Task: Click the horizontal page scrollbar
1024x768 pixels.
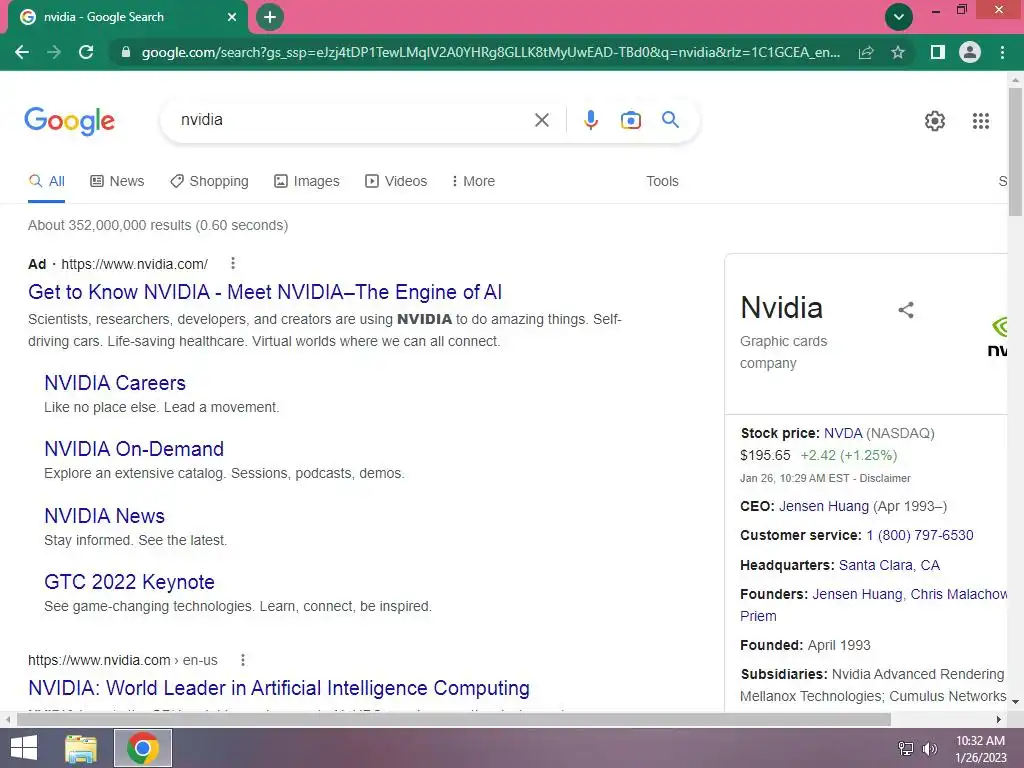Action: tap(454, 720)
